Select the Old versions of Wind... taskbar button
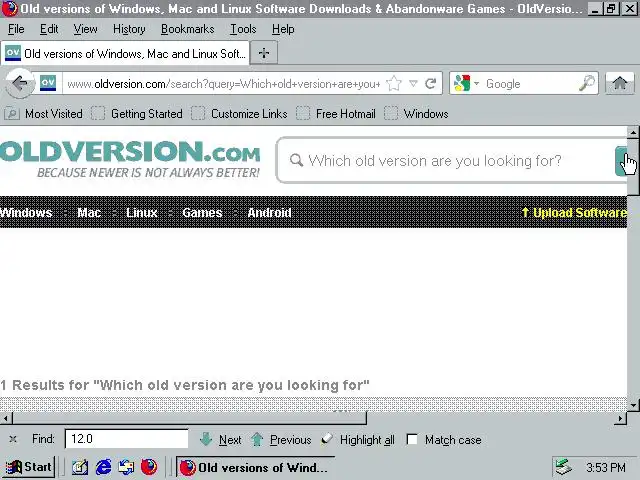This screenshot has width=640, height=480. (256, 467)
